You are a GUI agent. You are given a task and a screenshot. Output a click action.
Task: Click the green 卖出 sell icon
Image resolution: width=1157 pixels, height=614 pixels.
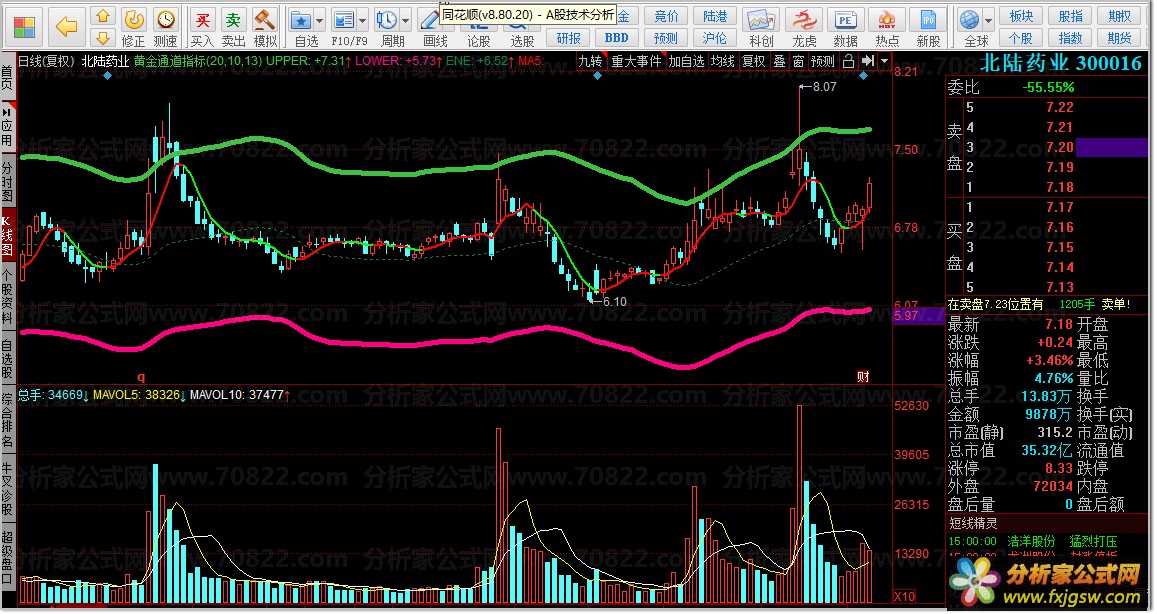233,27
